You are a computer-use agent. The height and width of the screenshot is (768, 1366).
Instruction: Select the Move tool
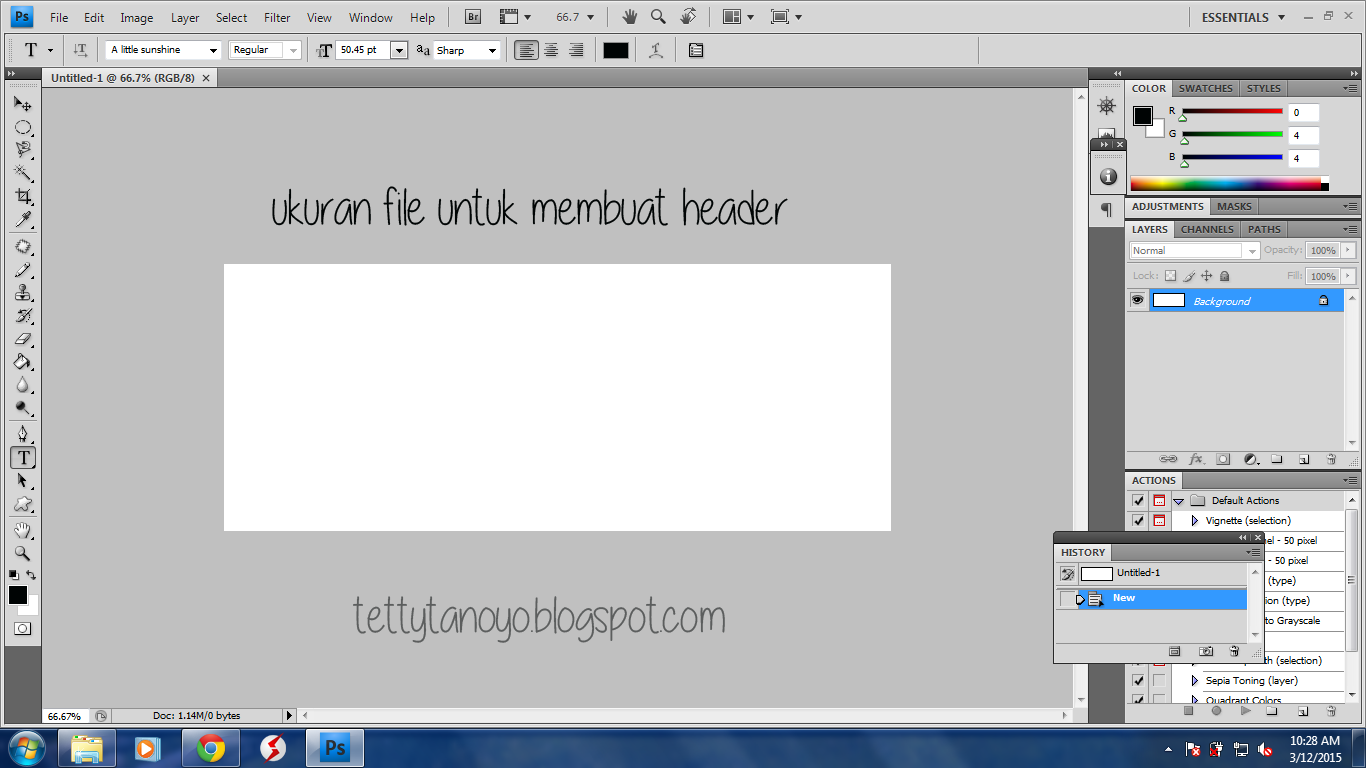click(22, 103)
